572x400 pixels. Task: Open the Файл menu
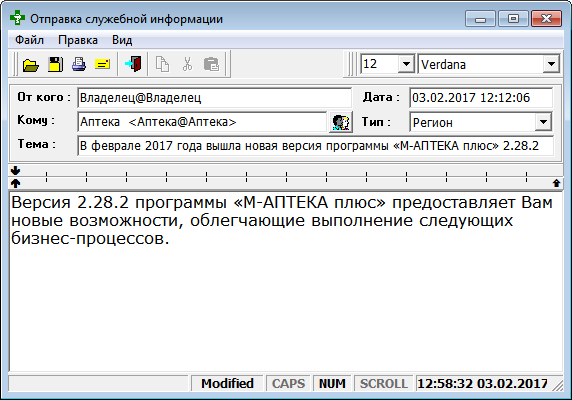[29, 40]
